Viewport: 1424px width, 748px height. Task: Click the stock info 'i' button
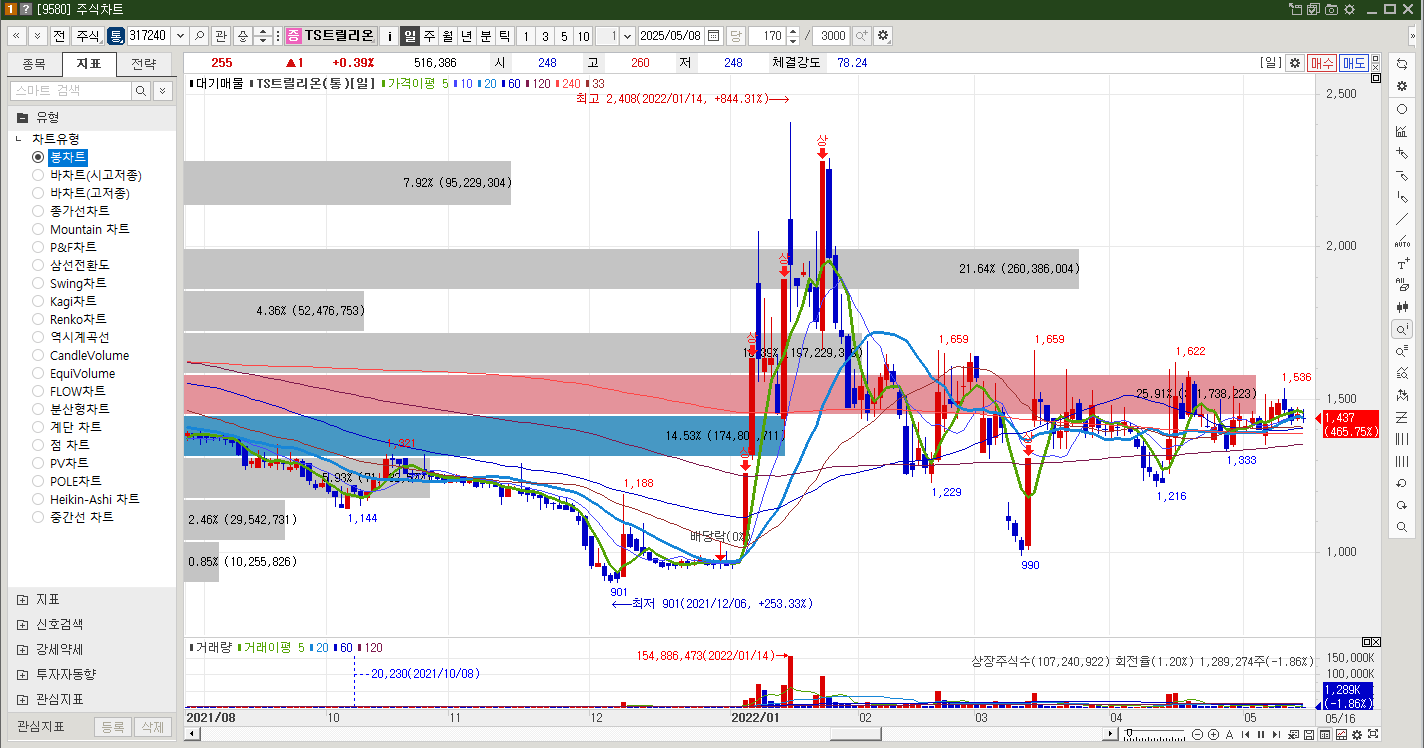(x=389, y=35)
